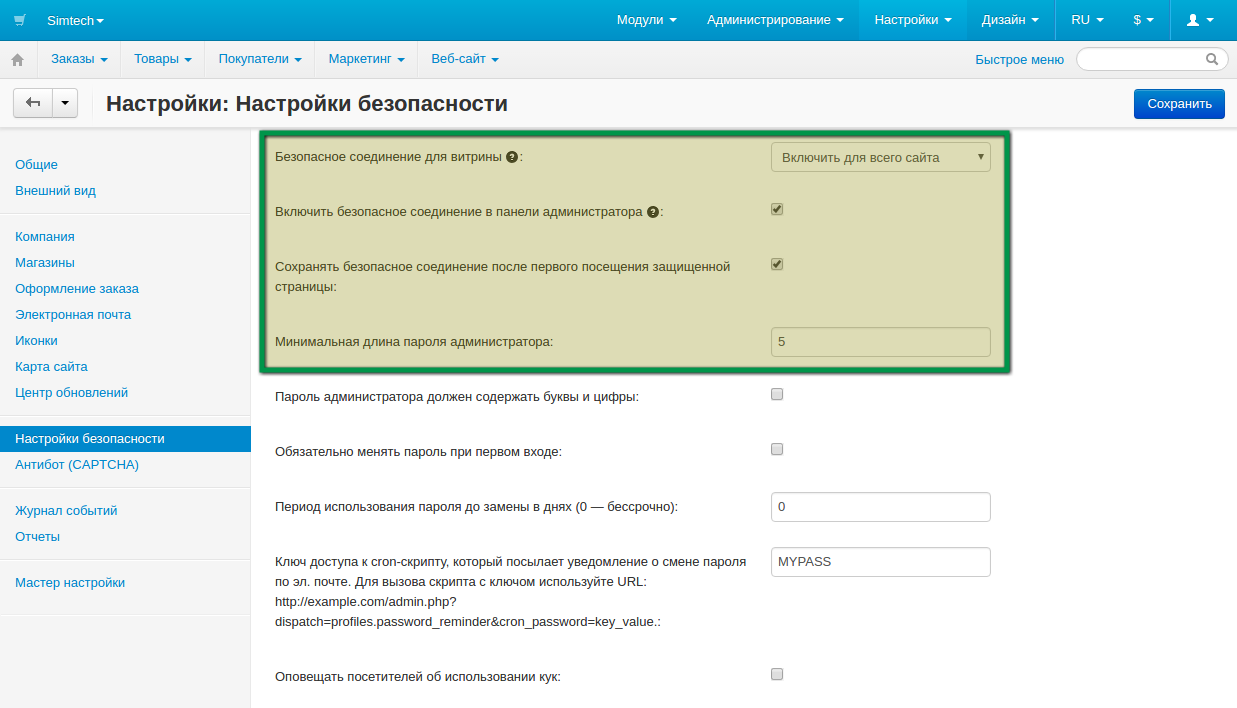Open the Simtech store selector dropdown
This screenshot has height=708, width=1237.
pos(75,20)
